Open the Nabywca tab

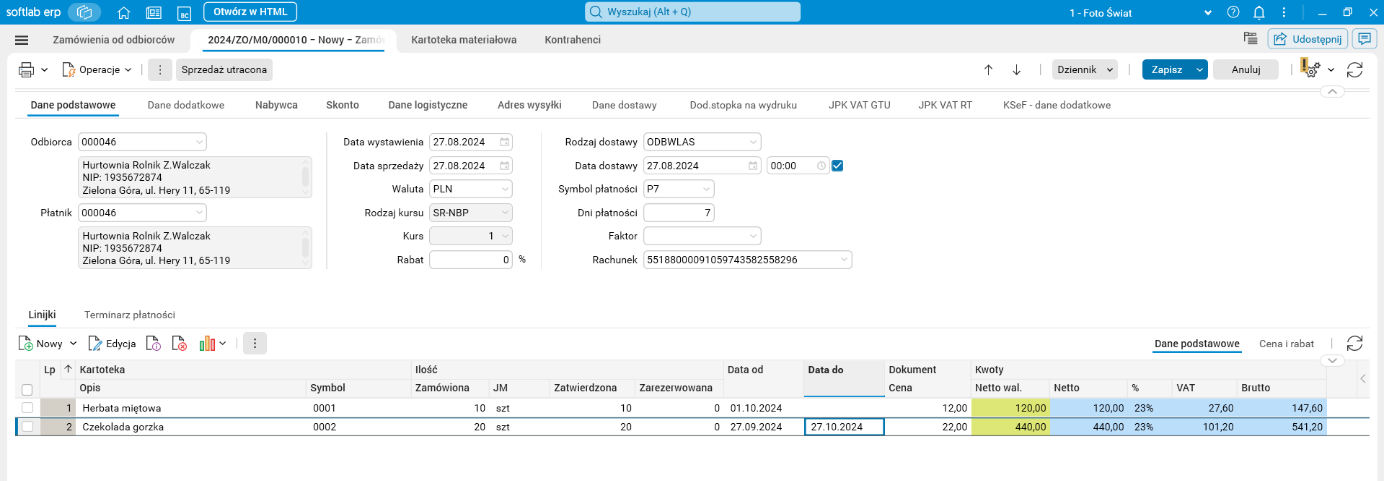coord(276,105)
